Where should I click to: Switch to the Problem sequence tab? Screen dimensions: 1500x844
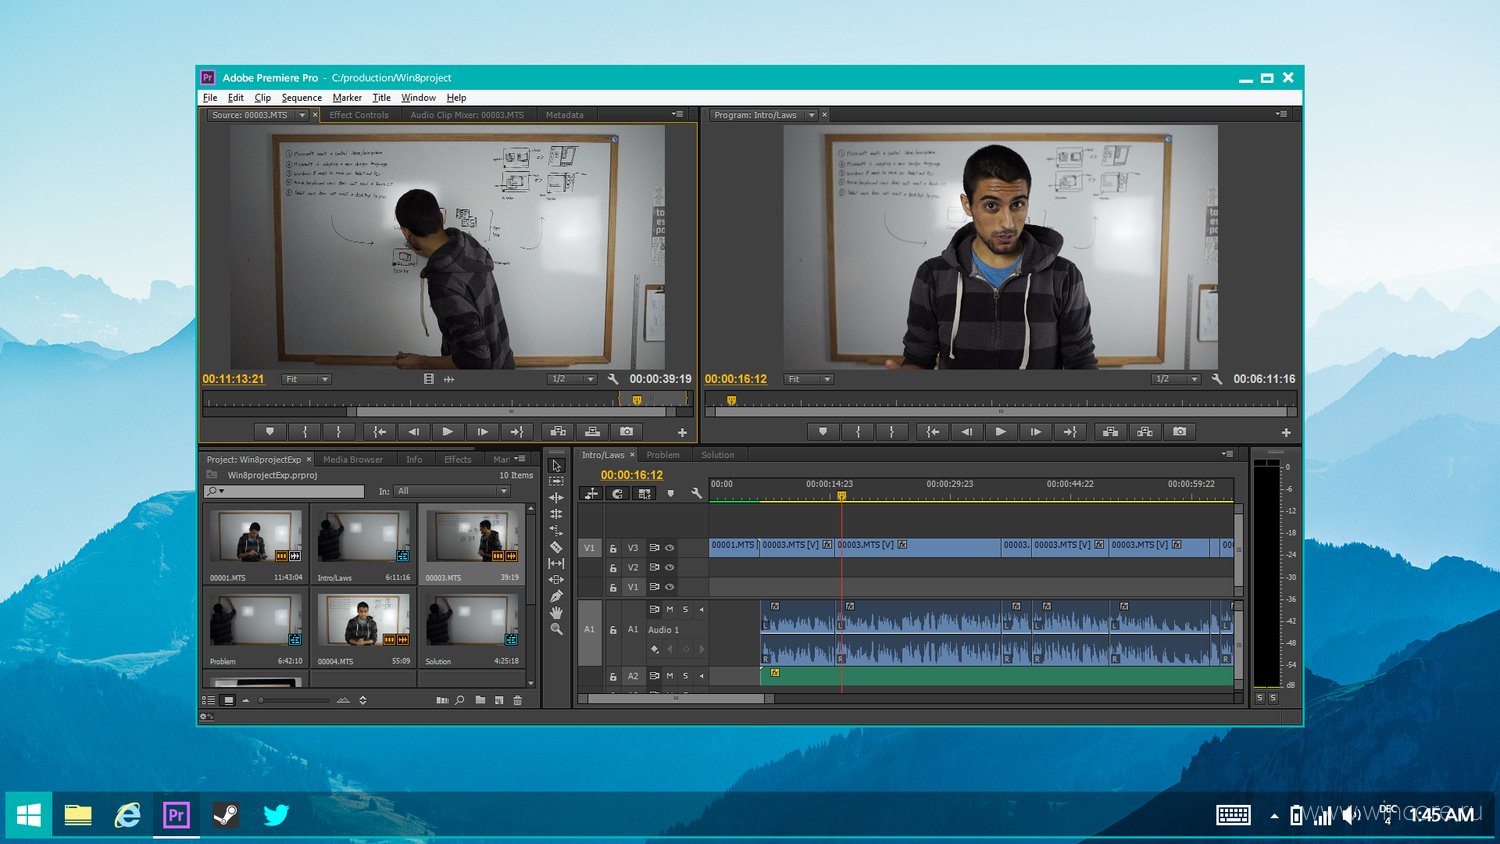tap(663, 455)
